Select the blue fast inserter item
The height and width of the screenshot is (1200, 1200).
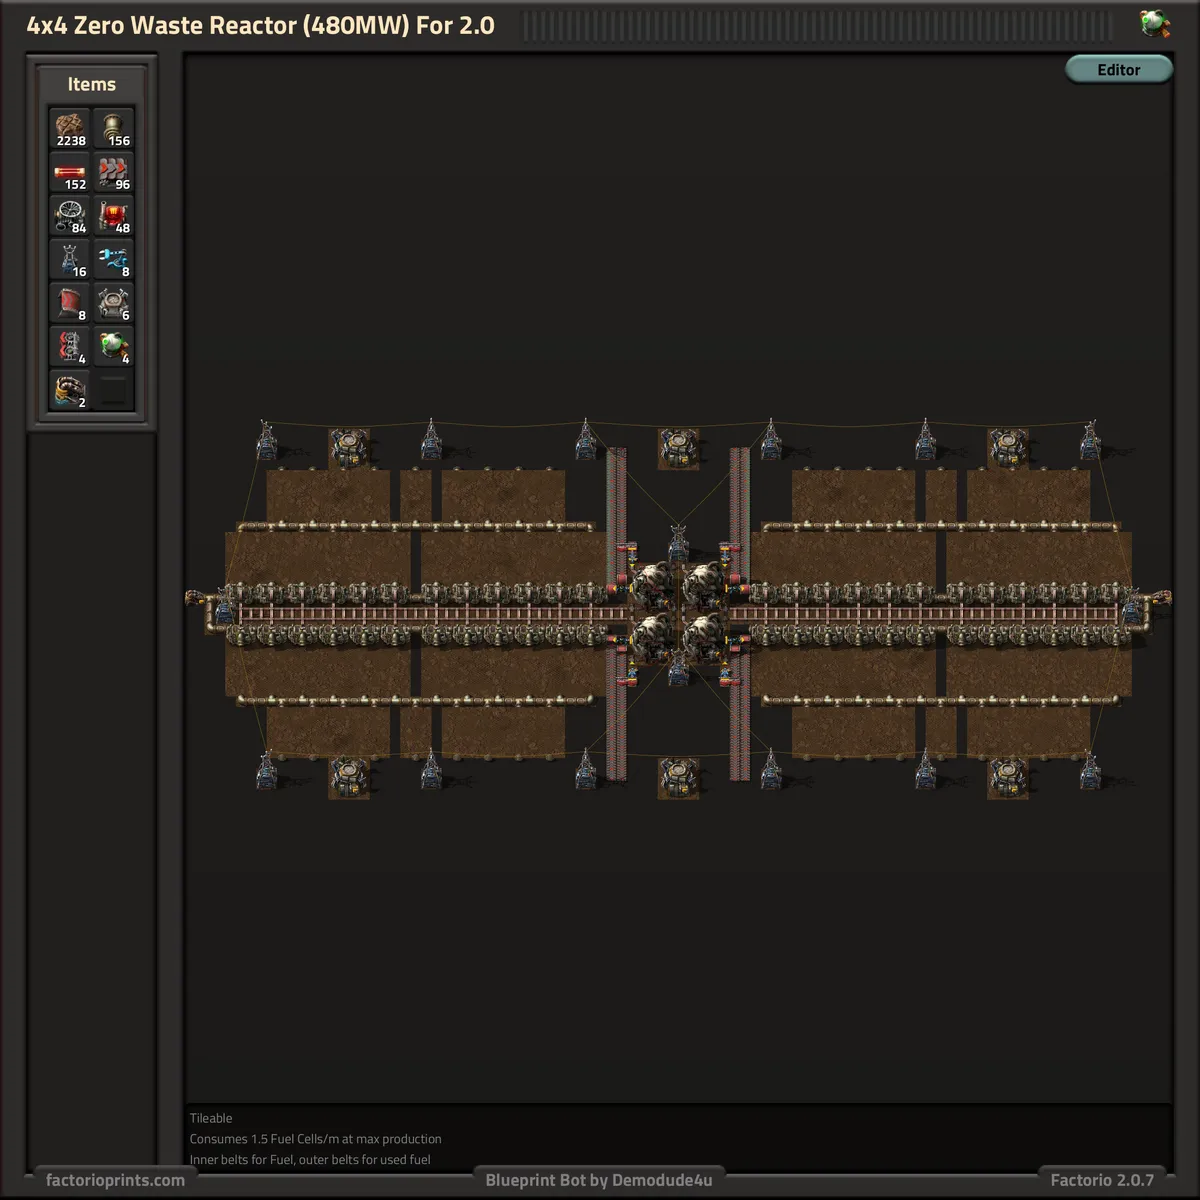coord(114,260)
